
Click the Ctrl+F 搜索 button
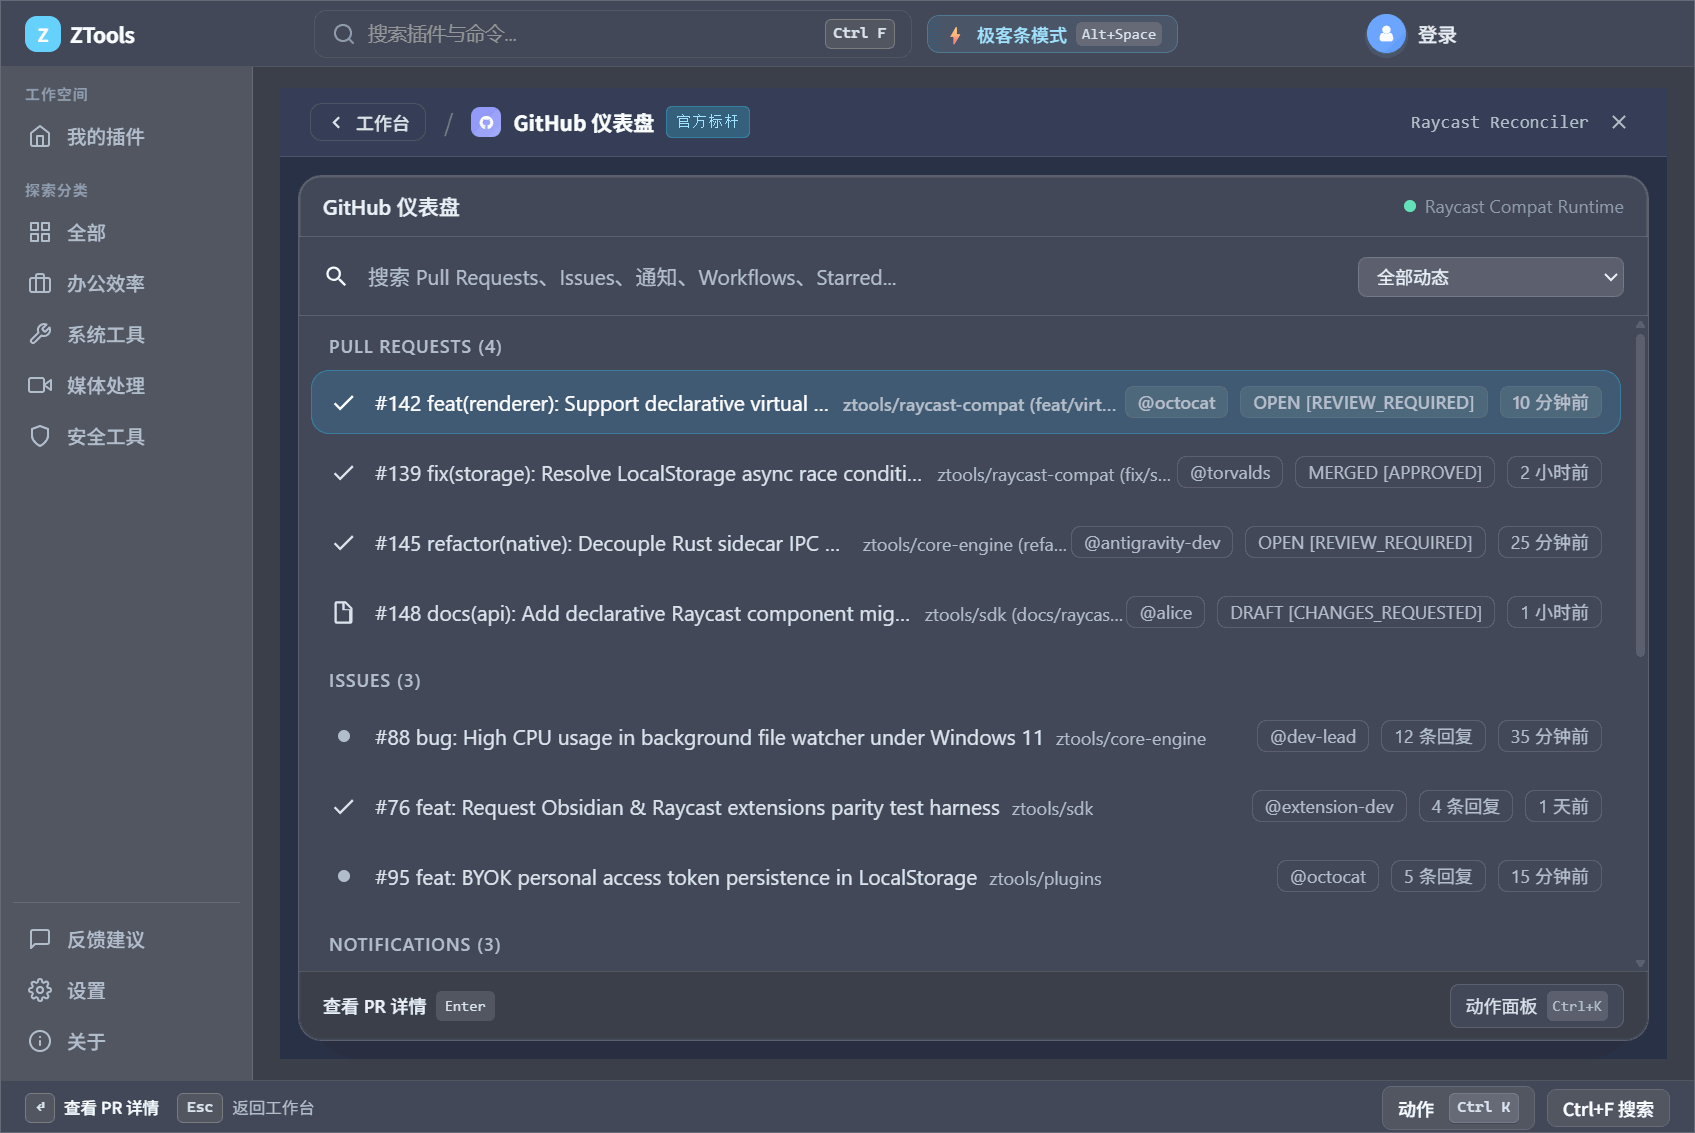click(x=1608, y=1109)
